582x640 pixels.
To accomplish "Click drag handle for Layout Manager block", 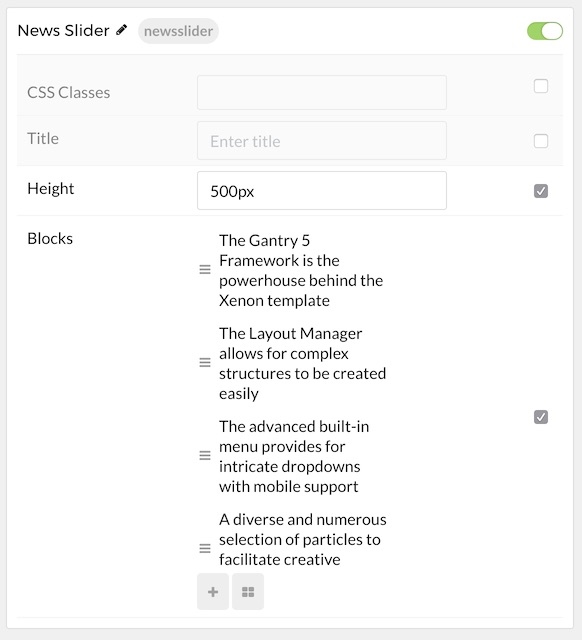I will coord(205,362).
